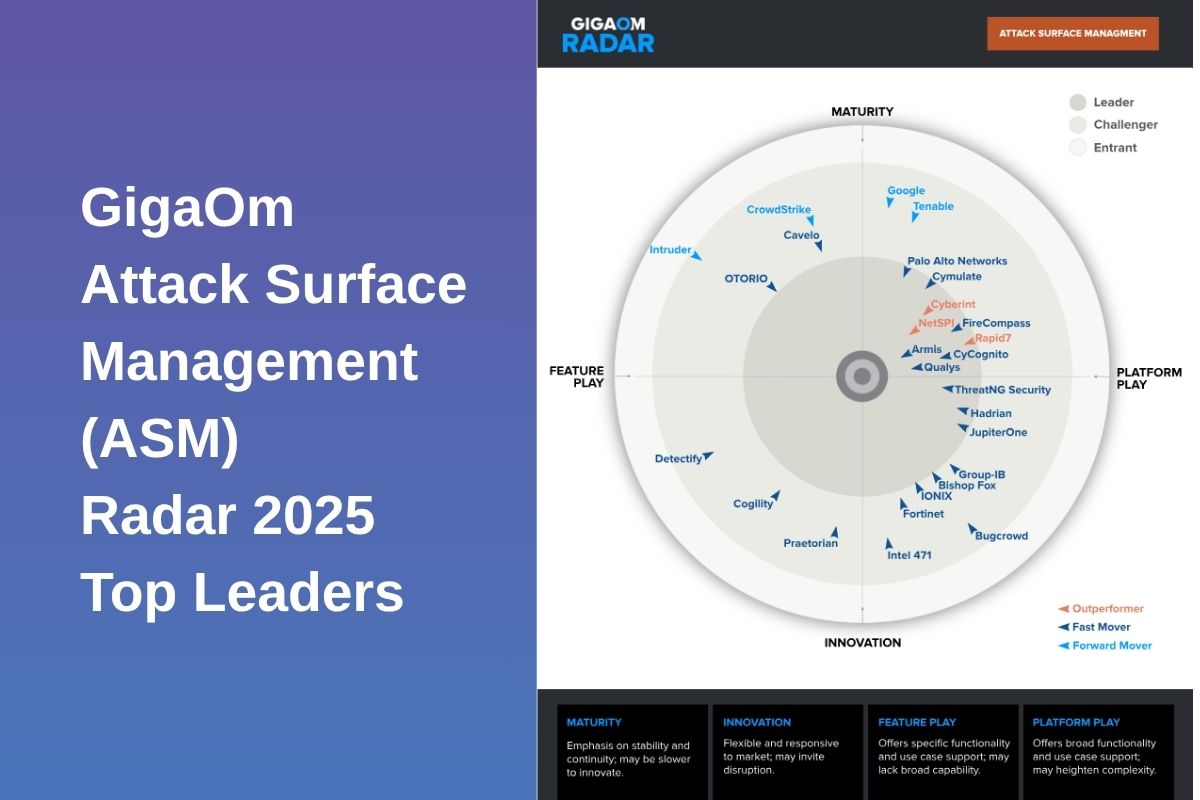Image resolution: width=1200 pixels, height=800 pixels.
Task: Select the Rapid7 outperformer arrow
Action: click(970, 342)
